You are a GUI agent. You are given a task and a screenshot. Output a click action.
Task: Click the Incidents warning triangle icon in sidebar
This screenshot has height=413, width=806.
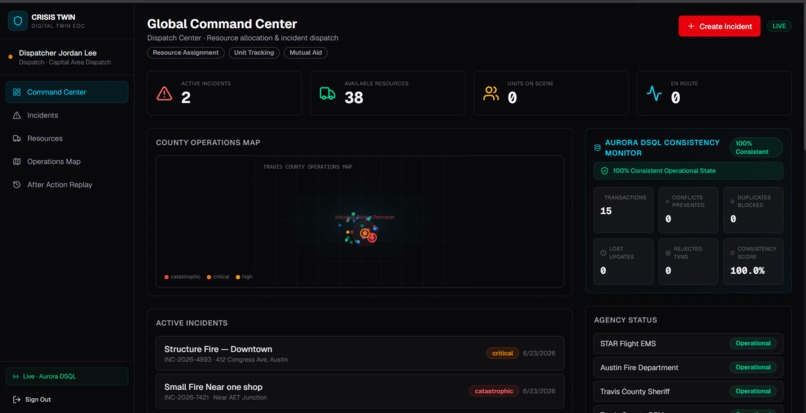pyautogui.click(x=16, y=115)
